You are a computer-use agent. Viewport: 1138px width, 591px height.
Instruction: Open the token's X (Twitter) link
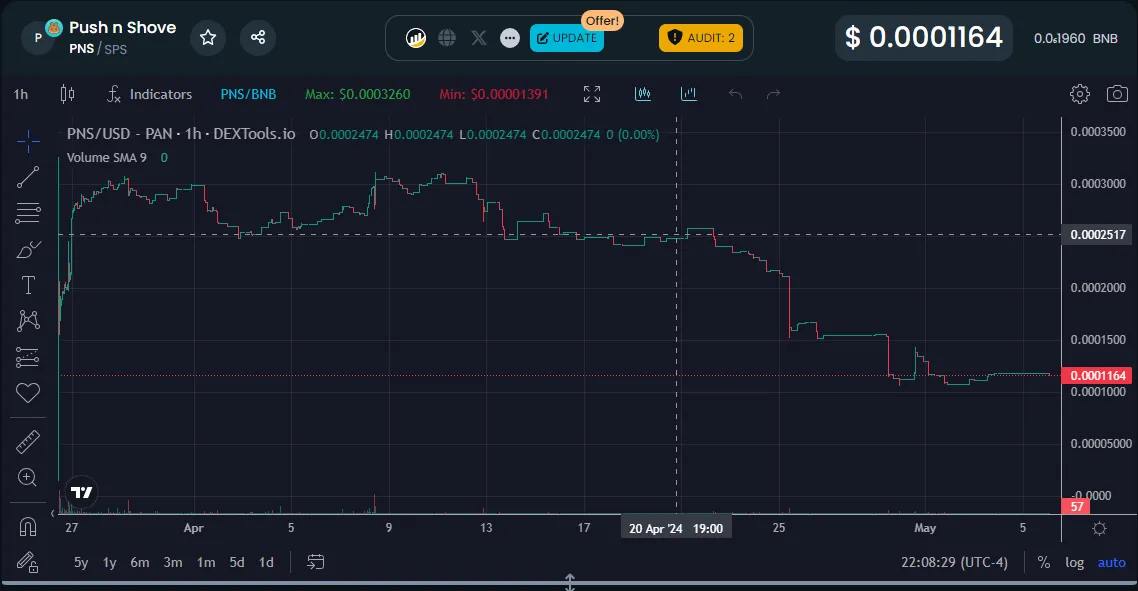tap(479, 38)
